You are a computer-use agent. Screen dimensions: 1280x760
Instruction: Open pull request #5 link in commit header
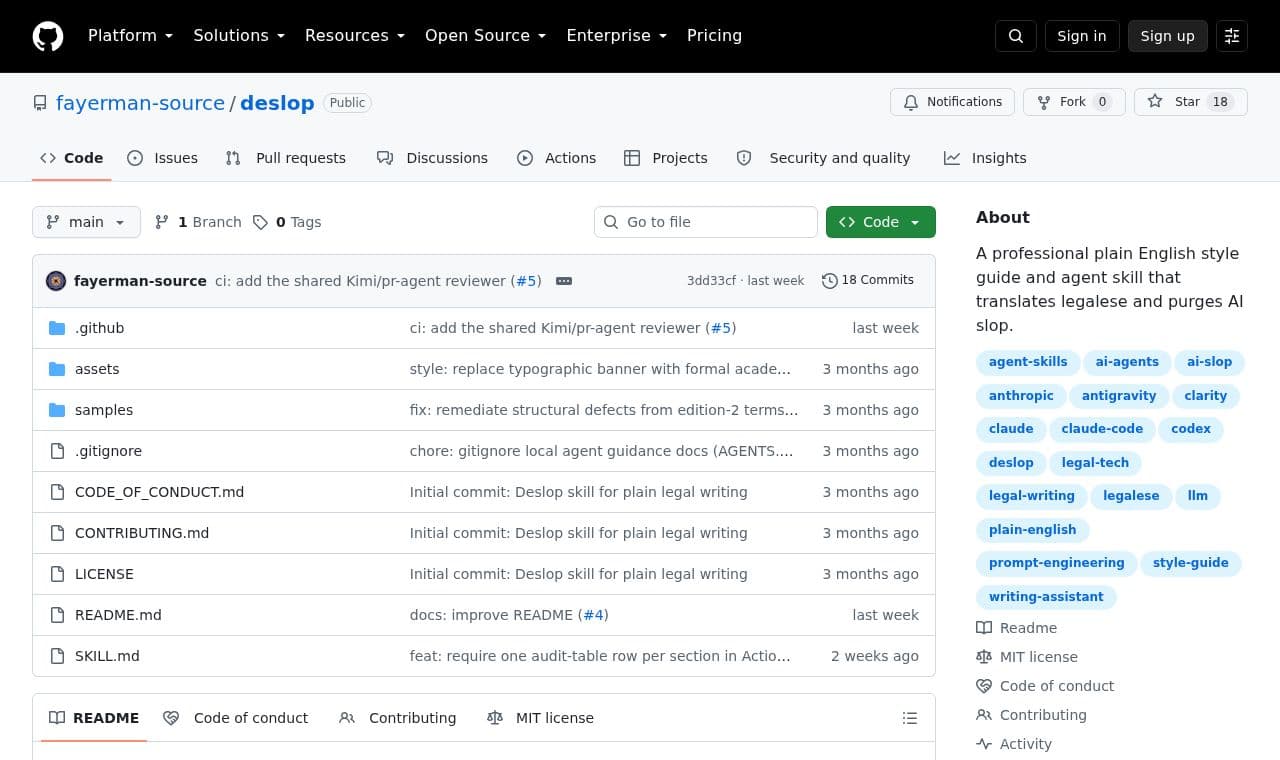click(x=526, y=281)
